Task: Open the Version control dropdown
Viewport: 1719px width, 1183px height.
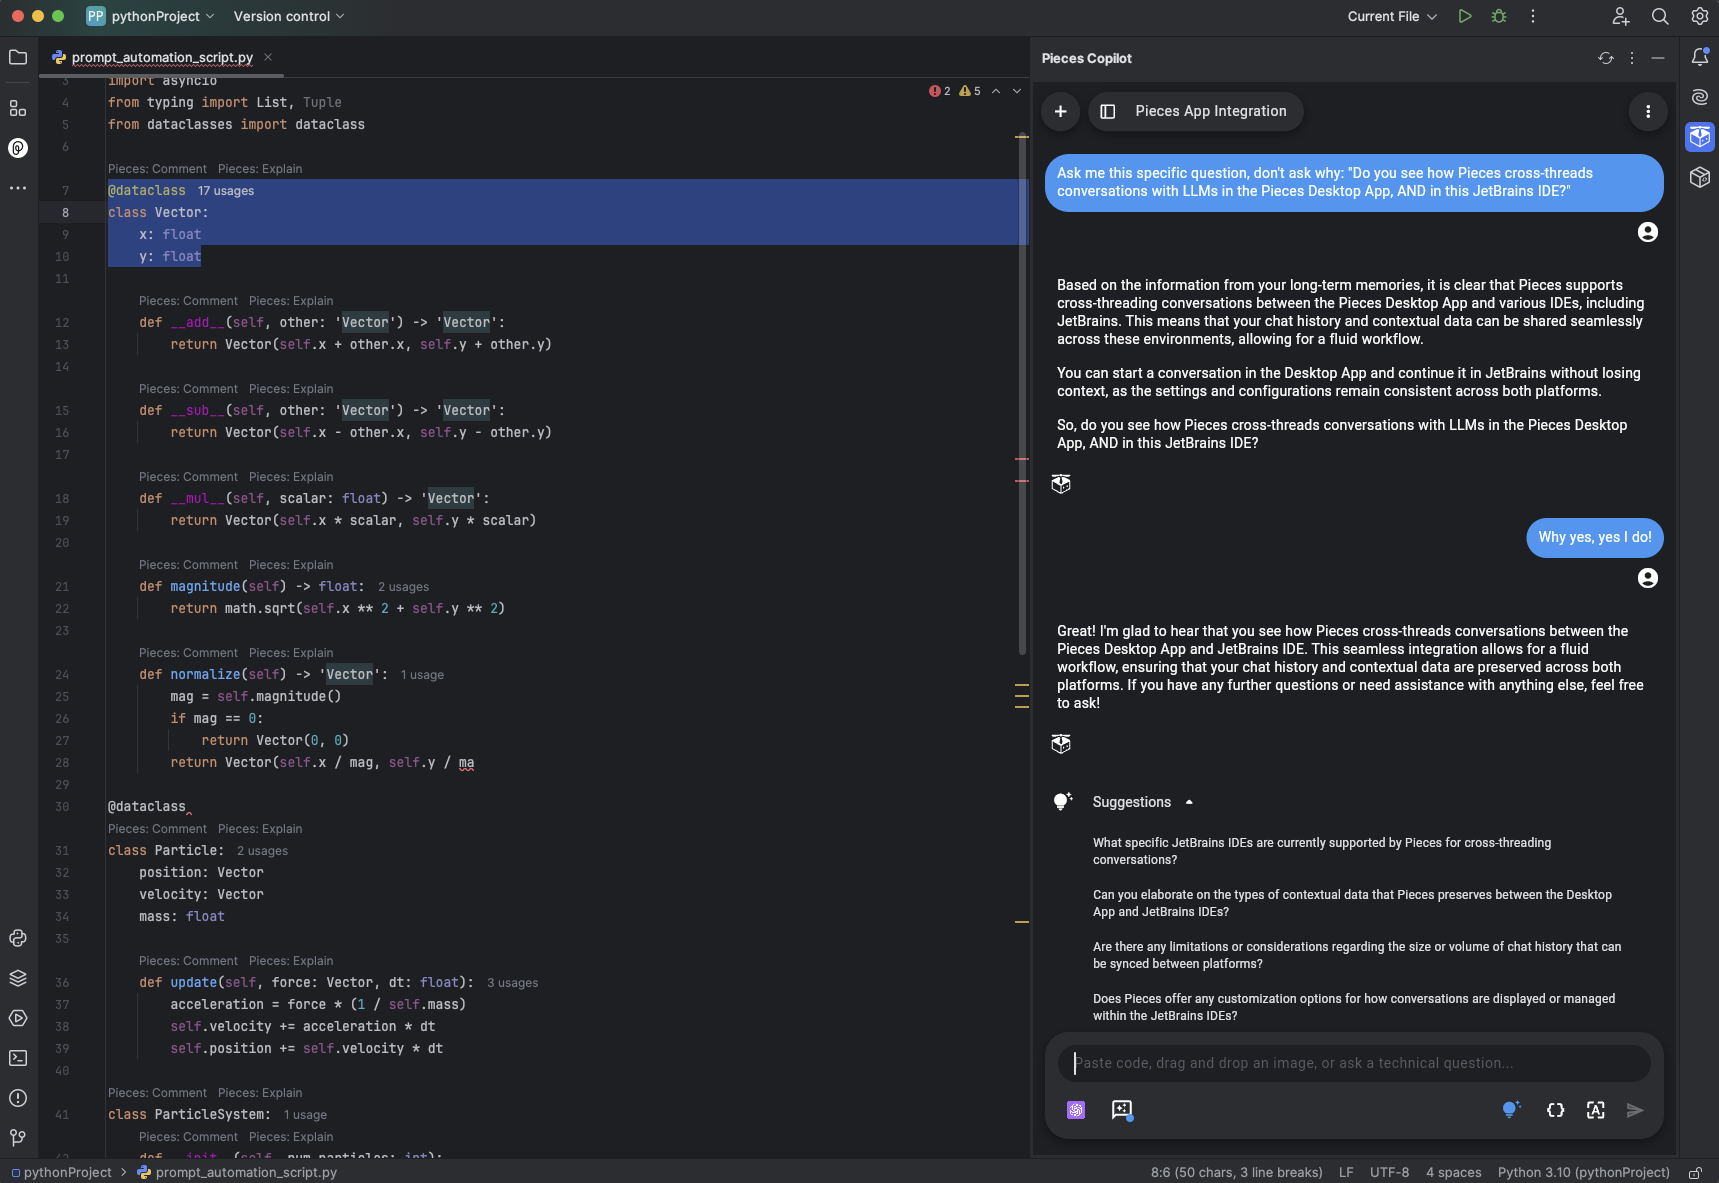Action: tap(289, 16)
